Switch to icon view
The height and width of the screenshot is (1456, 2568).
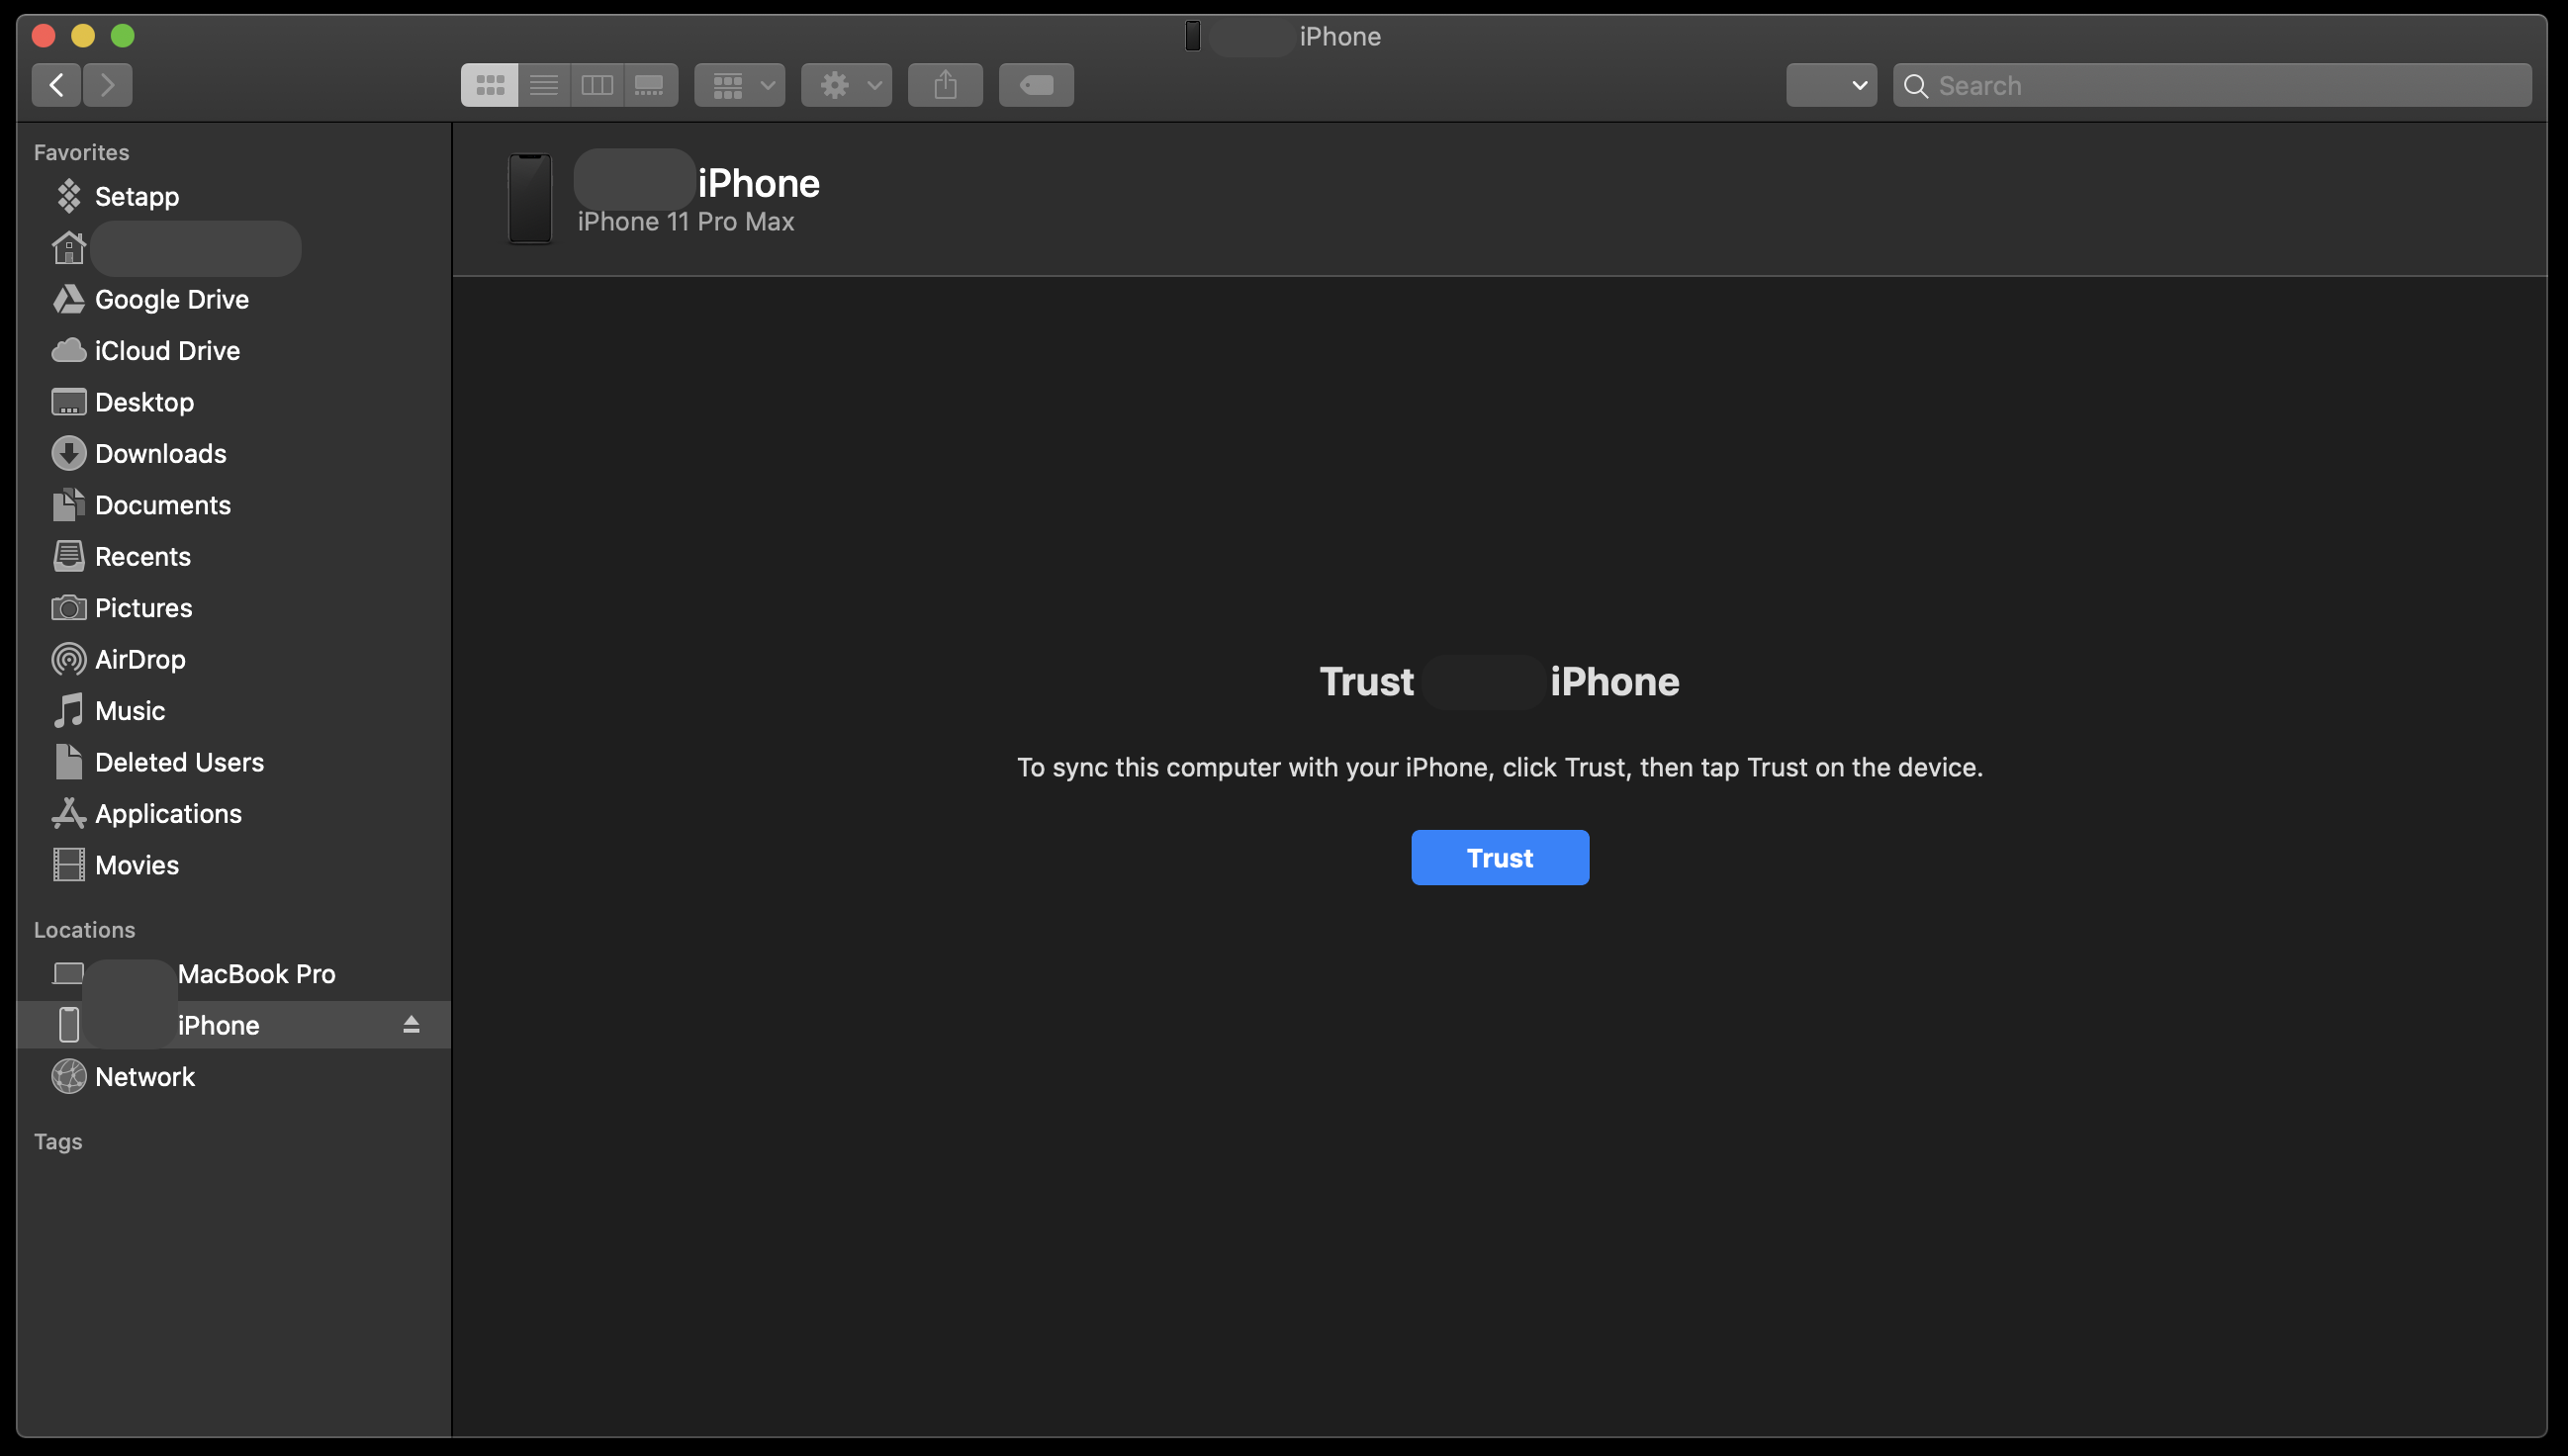[x=489, y=85]
